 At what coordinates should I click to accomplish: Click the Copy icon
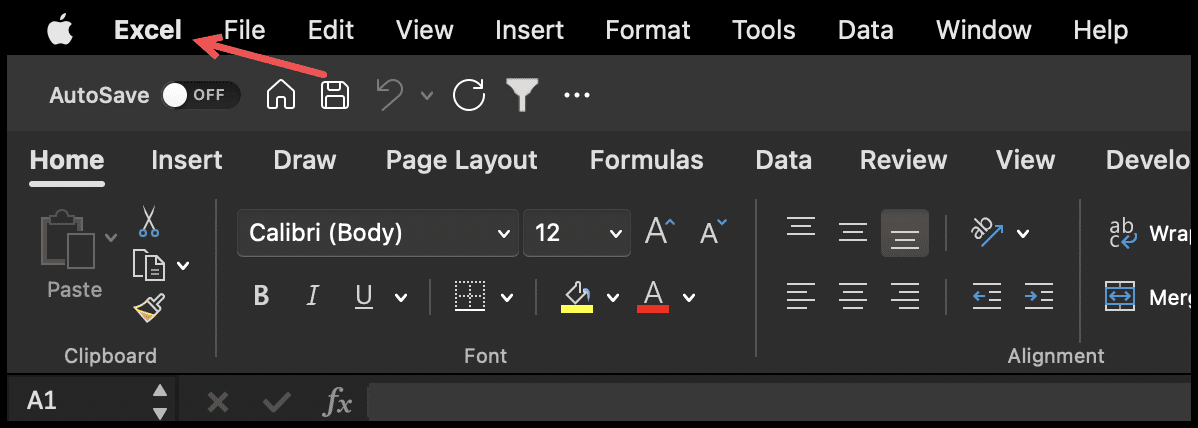[148, 265]
